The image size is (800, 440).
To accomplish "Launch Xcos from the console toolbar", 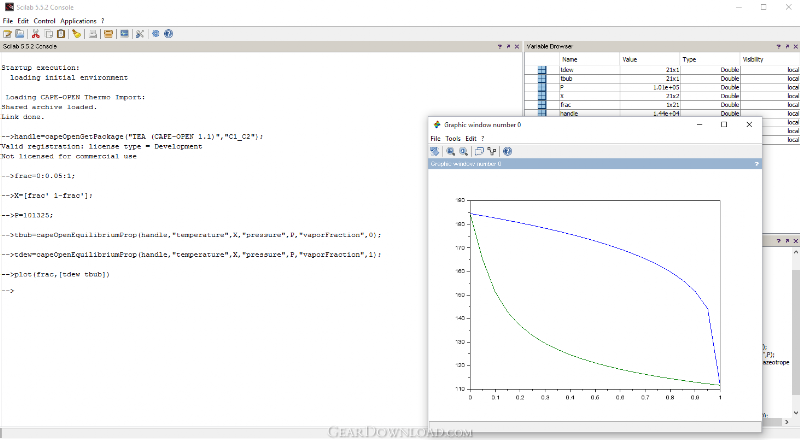I will point(124,34).
